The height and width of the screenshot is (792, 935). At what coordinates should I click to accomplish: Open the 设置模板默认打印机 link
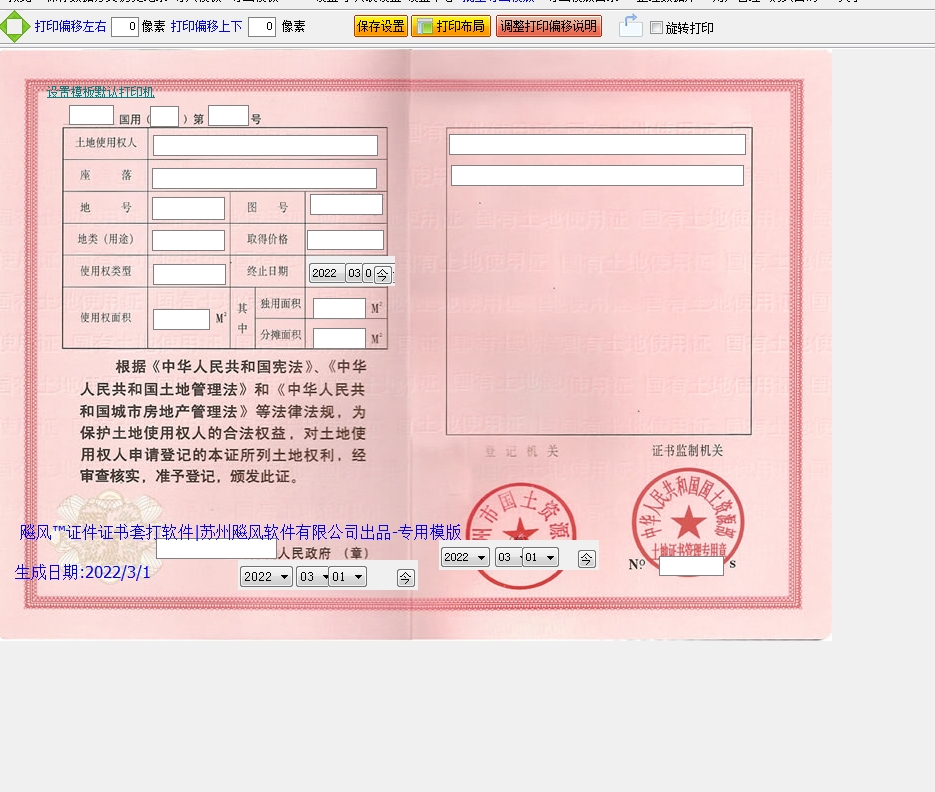coord(101,92)
